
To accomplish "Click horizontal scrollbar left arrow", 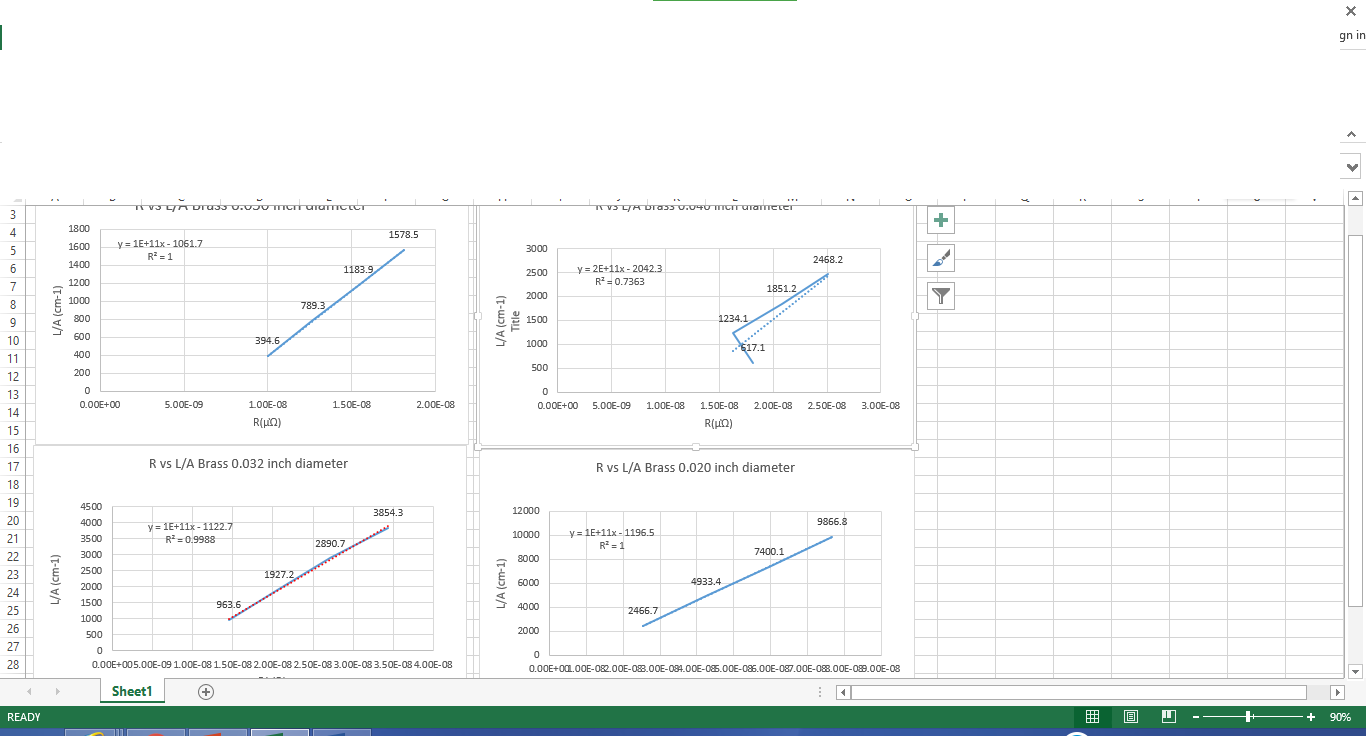I will 843,692.
